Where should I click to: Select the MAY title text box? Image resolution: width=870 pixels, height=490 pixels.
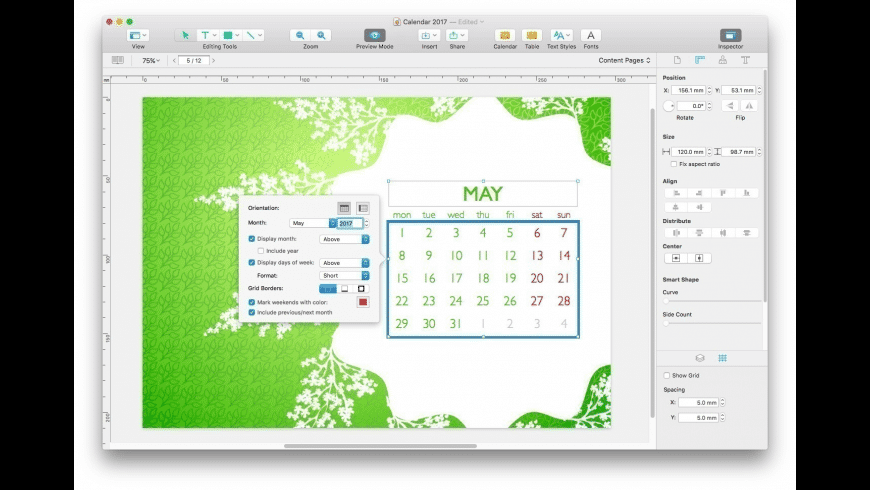click(483, 194)
